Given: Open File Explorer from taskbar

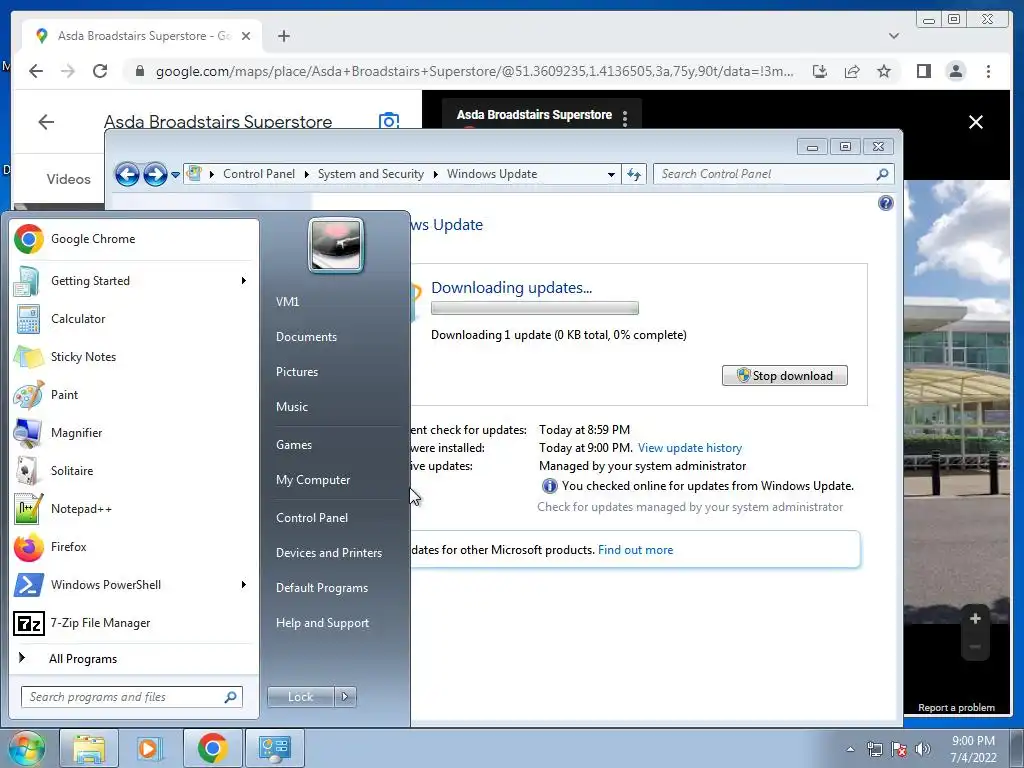Looking at the screenshot, I should pyautogui.click(x=89, y=748).
